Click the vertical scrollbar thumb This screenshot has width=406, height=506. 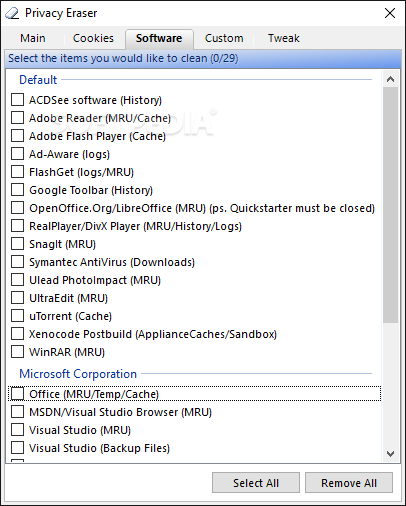[x=390, y=205]
